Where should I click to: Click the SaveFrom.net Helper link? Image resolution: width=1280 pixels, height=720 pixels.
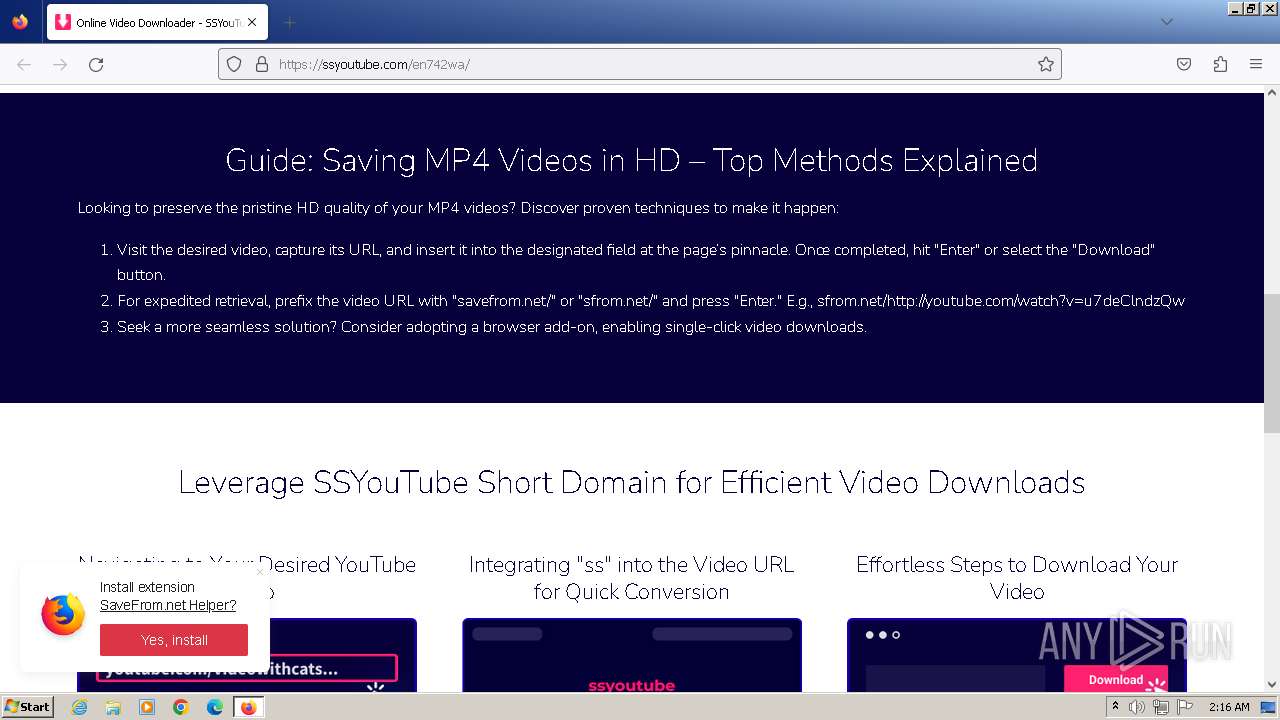(168, 605)
